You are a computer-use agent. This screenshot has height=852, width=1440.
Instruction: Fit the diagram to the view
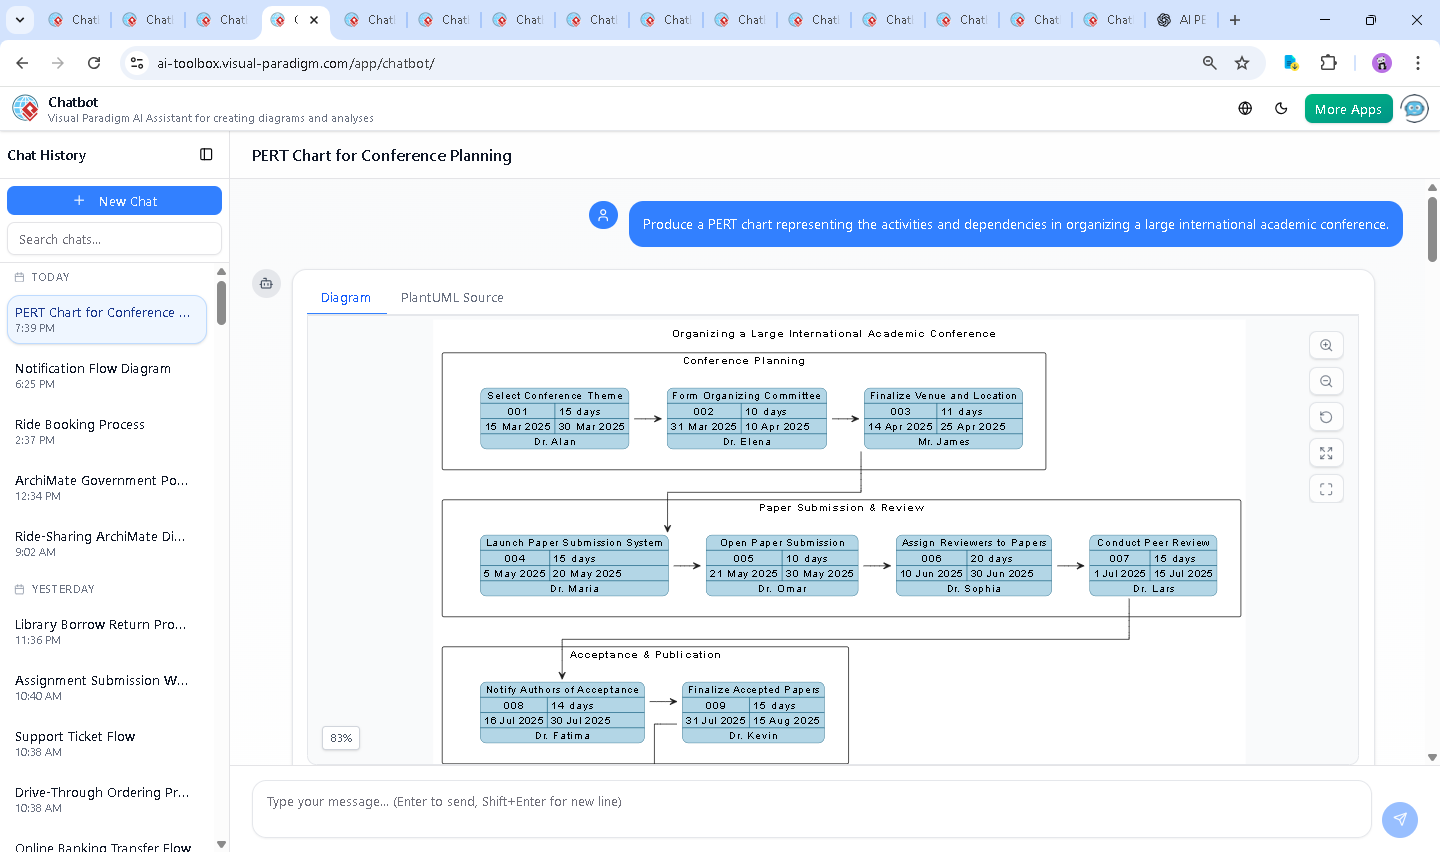coord(1326,453)
